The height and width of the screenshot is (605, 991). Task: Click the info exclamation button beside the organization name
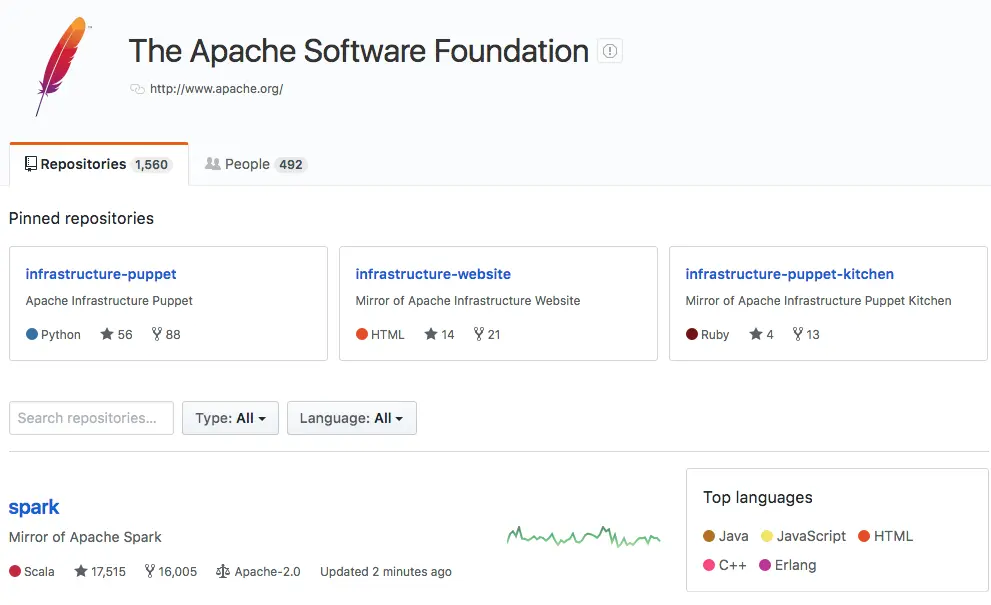(x=610, y=51)
